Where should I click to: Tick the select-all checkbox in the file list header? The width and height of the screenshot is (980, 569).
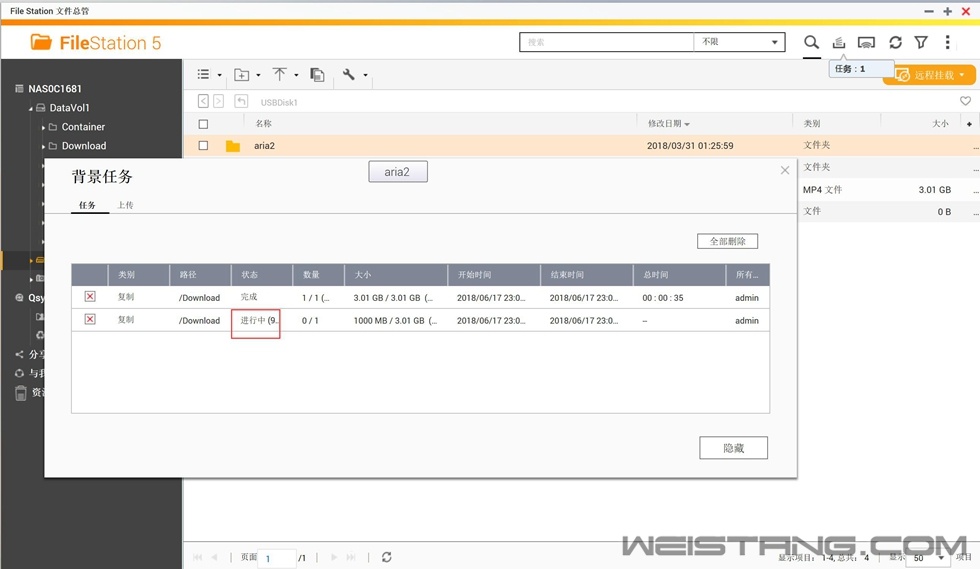point(203,124)
